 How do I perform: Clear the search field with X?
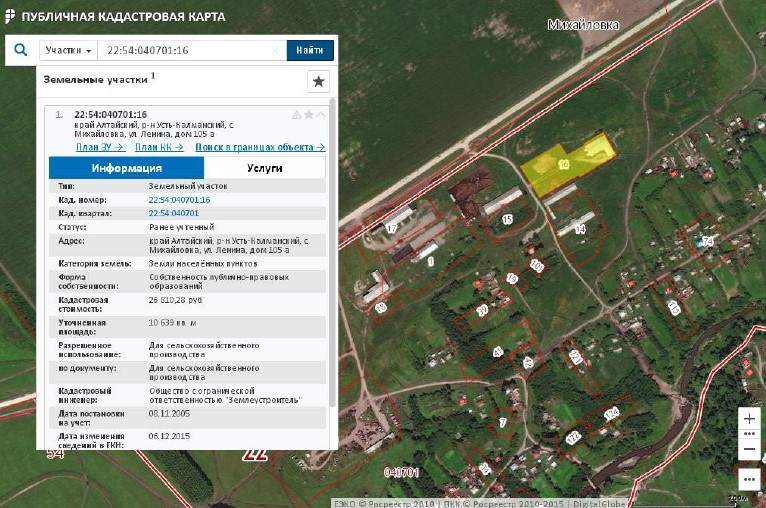(x=276, y=51)
